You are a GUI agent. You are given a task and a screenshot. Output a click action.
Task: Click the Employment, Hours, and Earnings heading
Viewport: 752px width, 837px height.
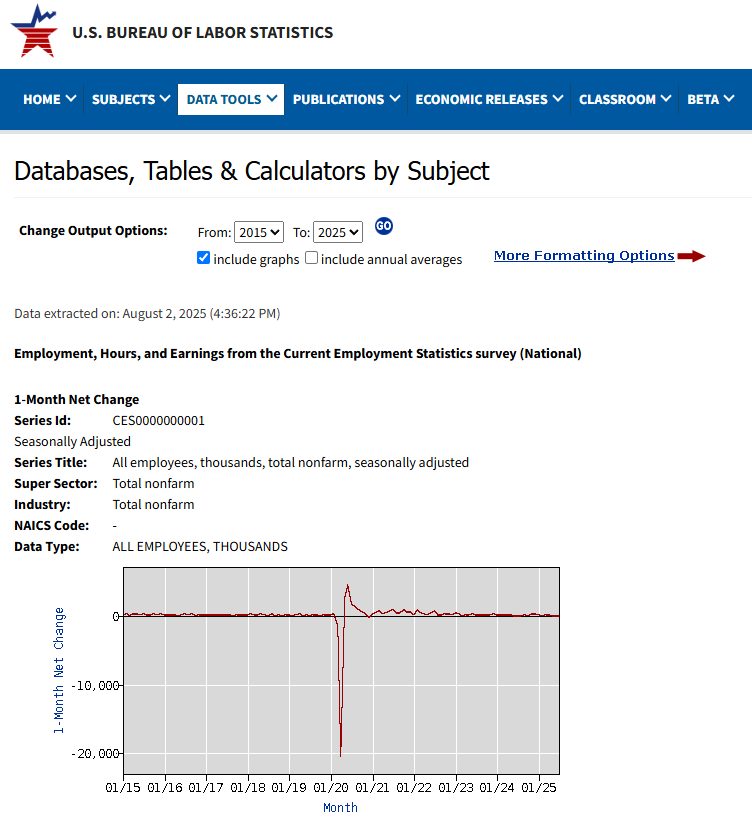point(298,353)
